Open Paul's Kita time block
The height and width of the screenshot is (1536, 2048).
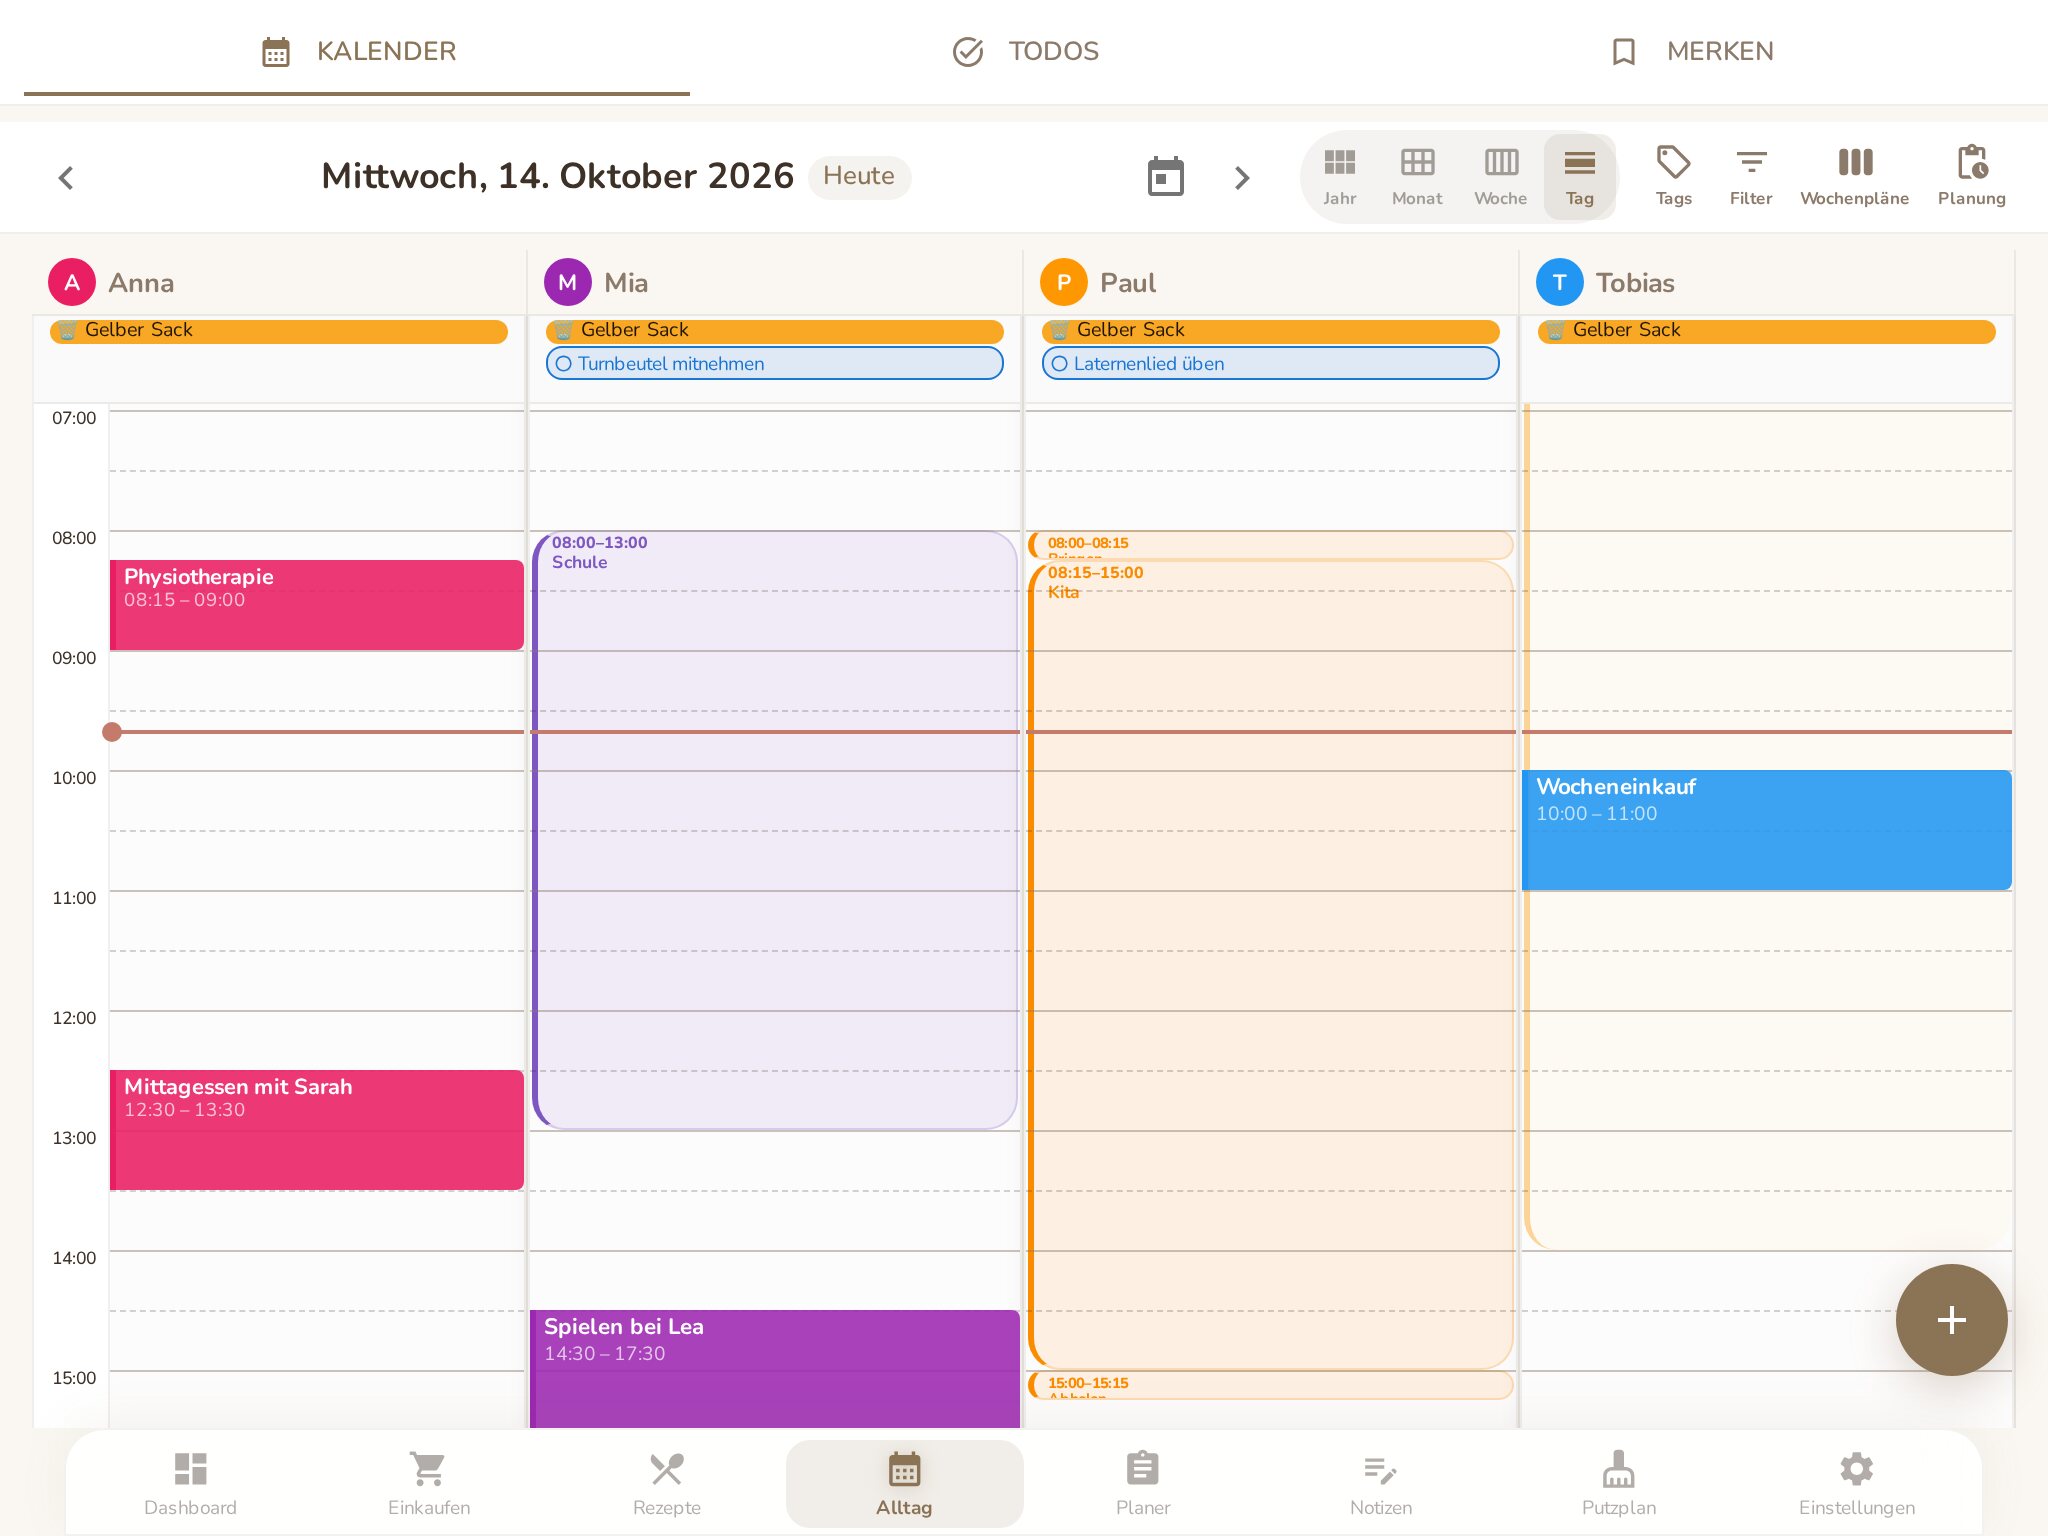click(x=1270, y=965)
